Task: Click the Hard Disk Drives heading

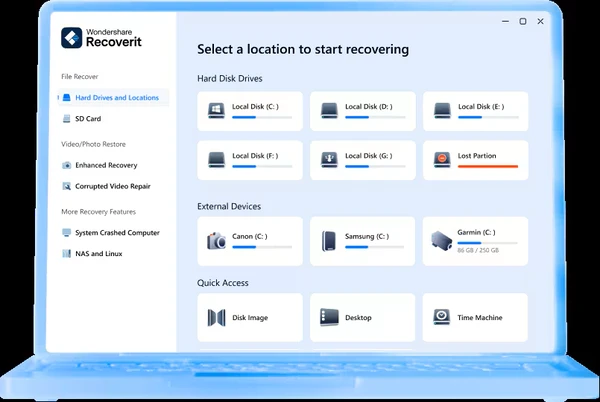Action: coord(230,78)
